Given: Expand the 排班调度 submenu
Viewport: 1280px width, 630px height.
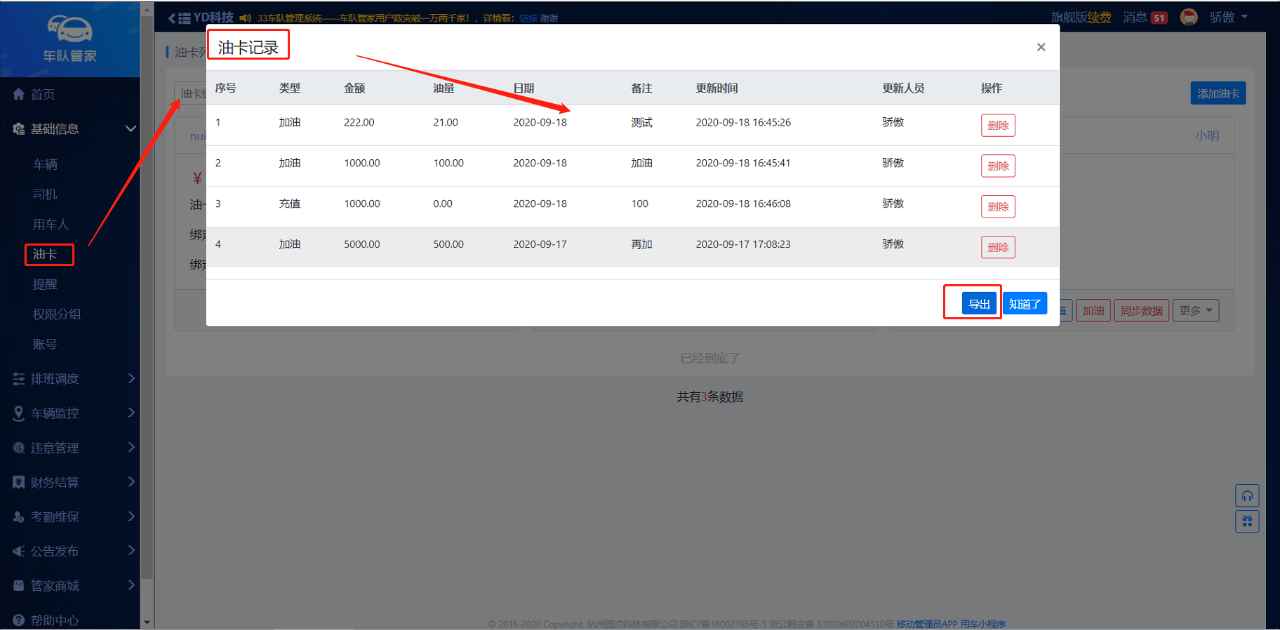Looking at the screenshot, I should [131, 379].
